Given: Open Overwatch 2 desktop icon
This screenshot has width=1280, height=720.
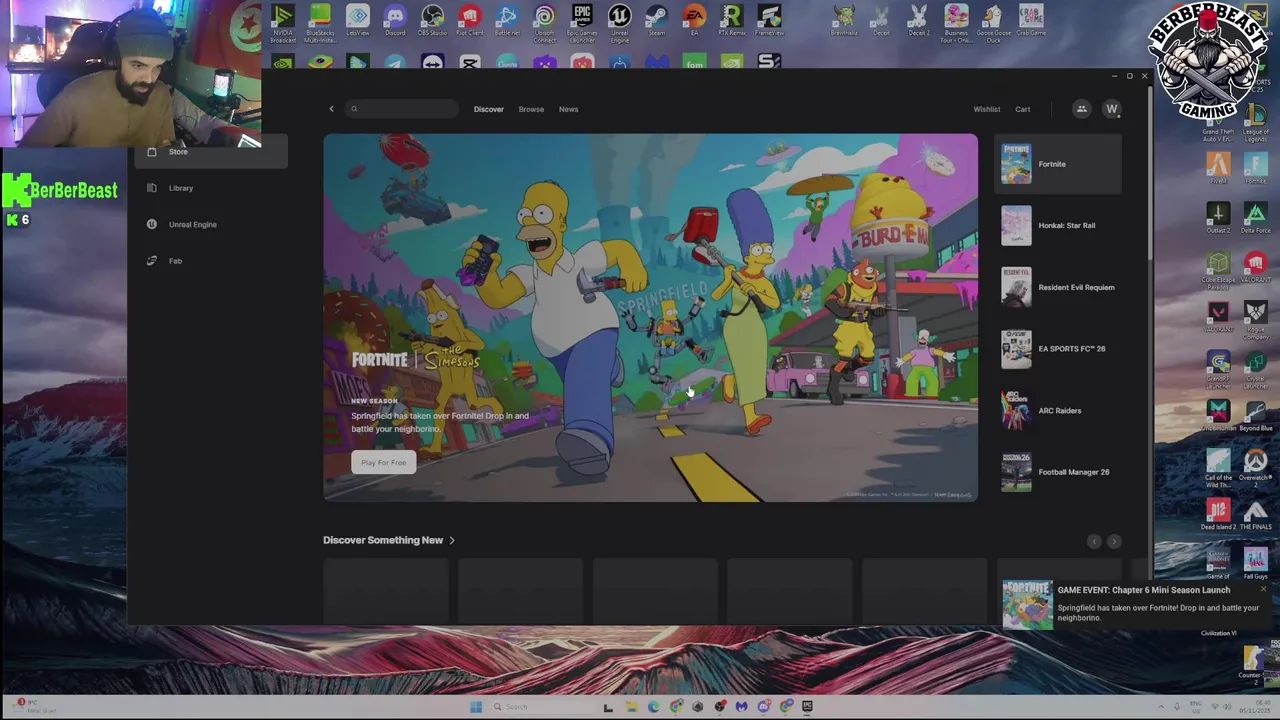Looking at the screenshot, I should pyautogui.click(x=1256, y=465).
